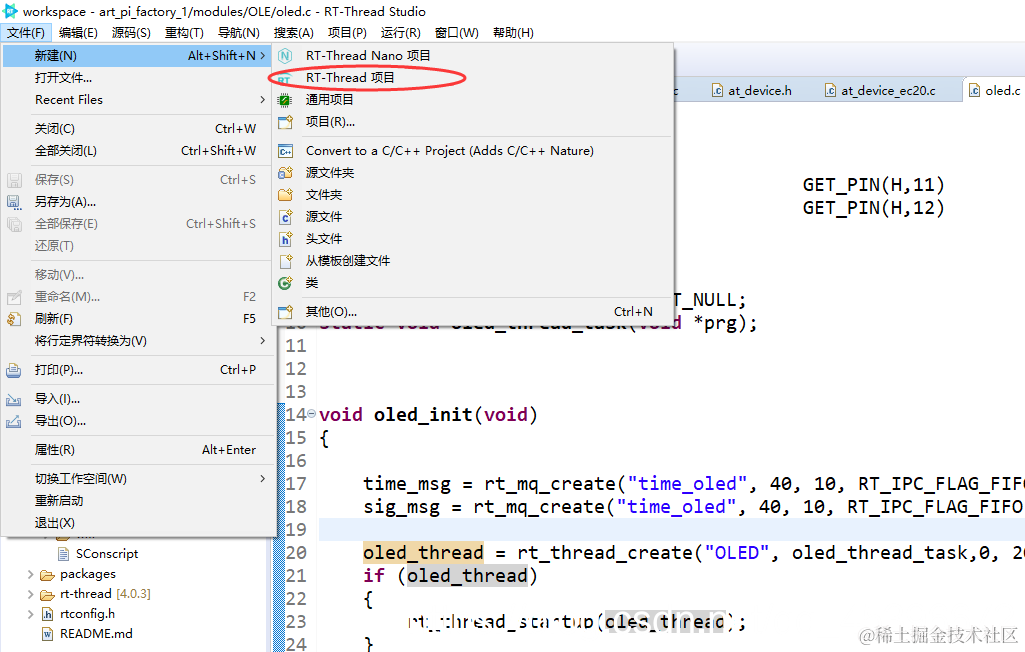Image resolution: width=1025 pixels, height=652 pixels.
Task: Click the file icon on at_device.h tab
Action: click(717, 91)
